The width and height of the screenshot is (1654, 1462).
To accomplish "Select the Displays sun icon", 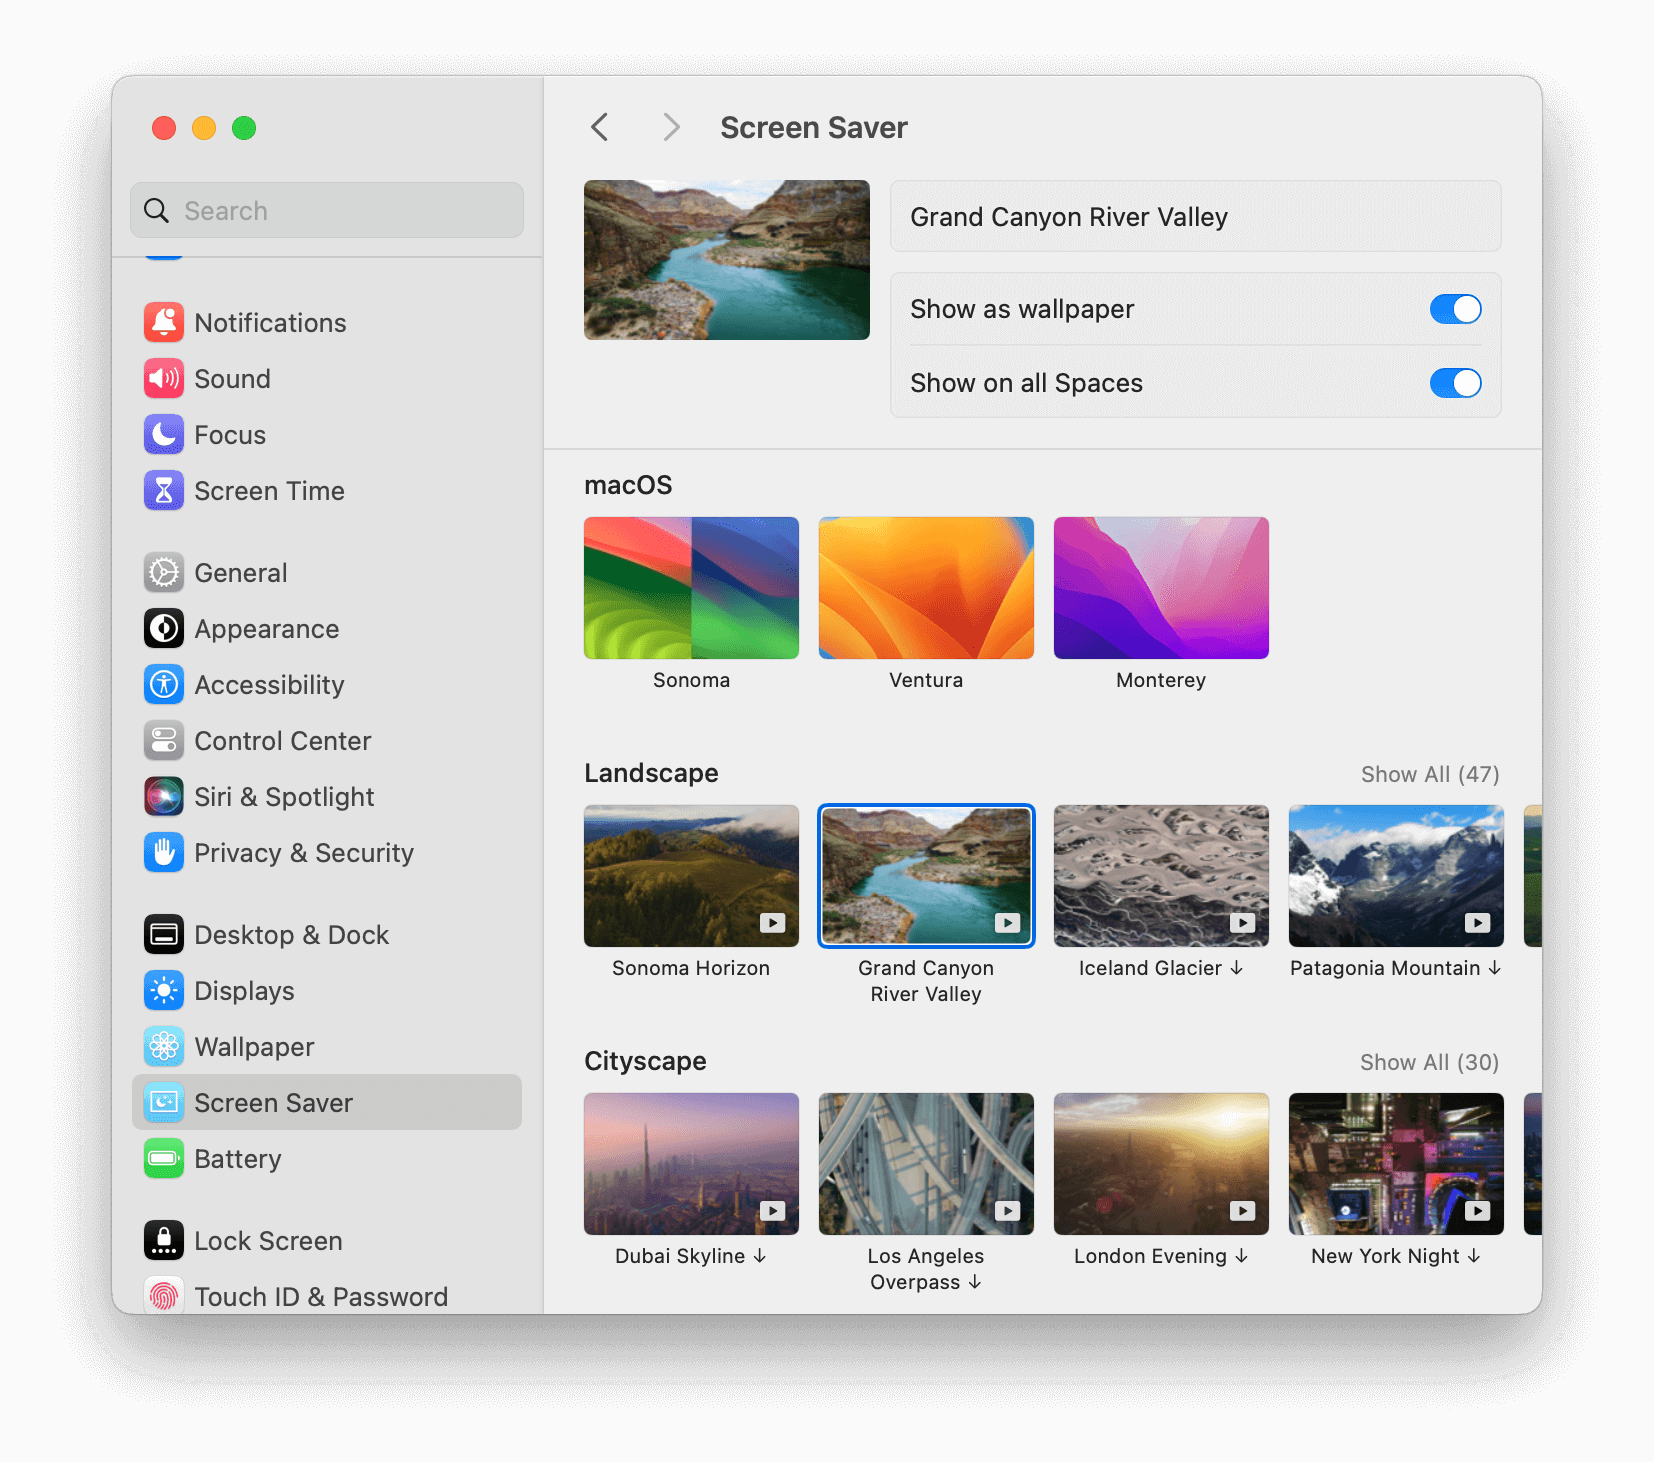I will [x=164, y=990].
